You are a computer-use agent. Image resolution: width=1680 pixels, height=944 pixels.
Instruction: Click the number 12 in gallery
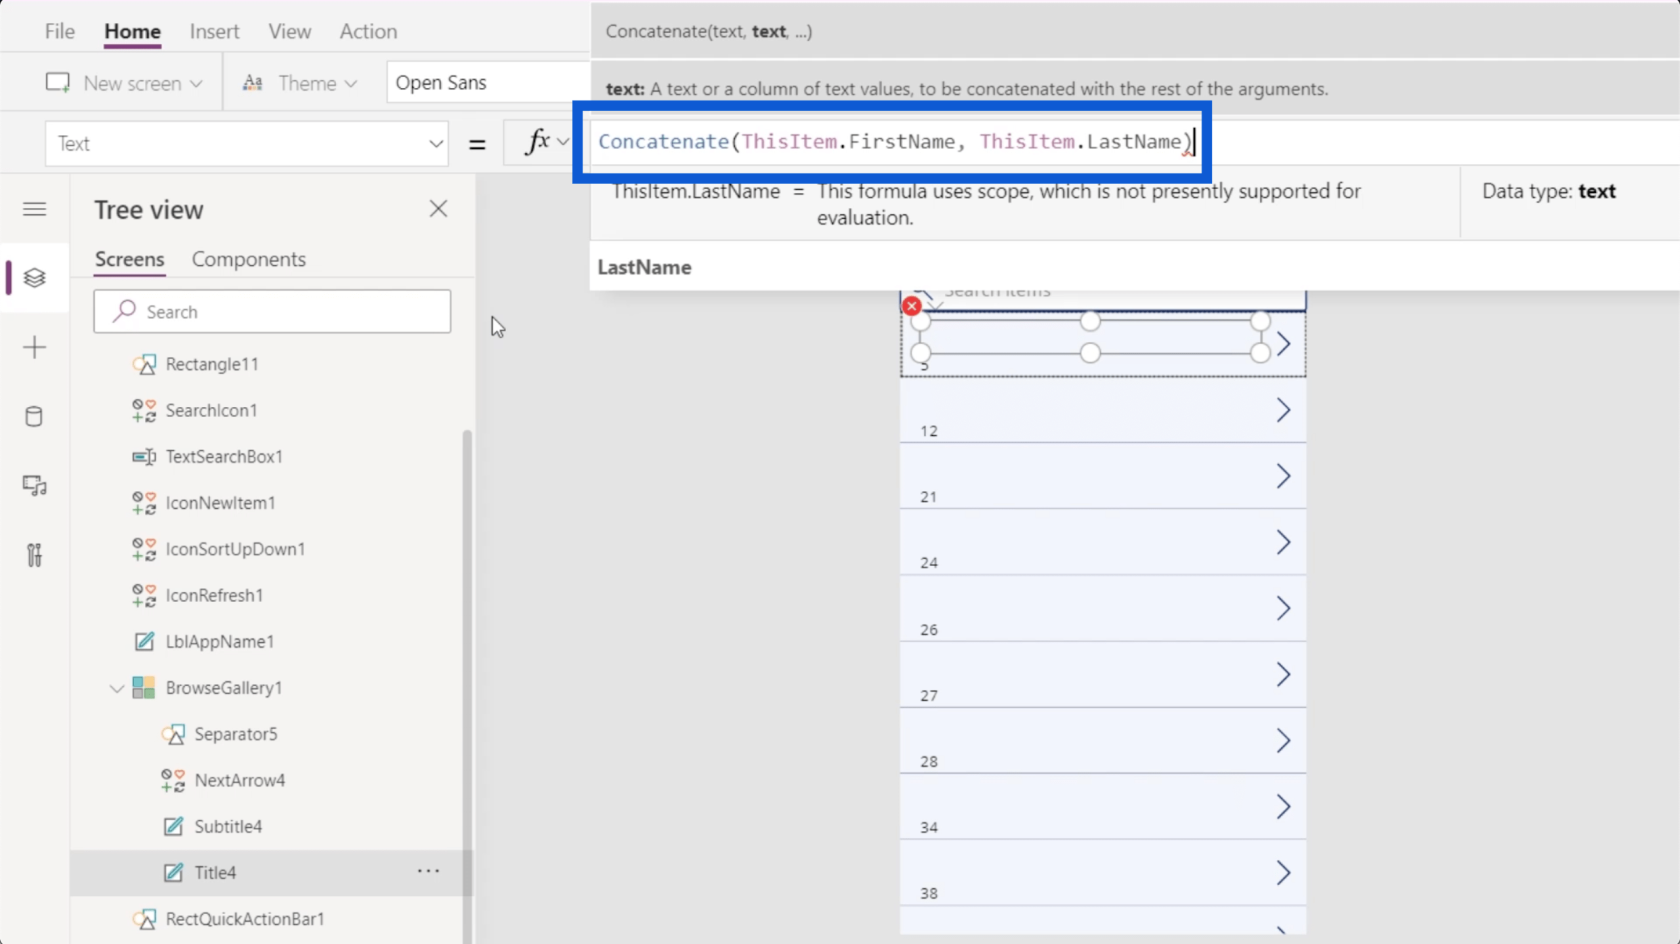coord(929,431)
